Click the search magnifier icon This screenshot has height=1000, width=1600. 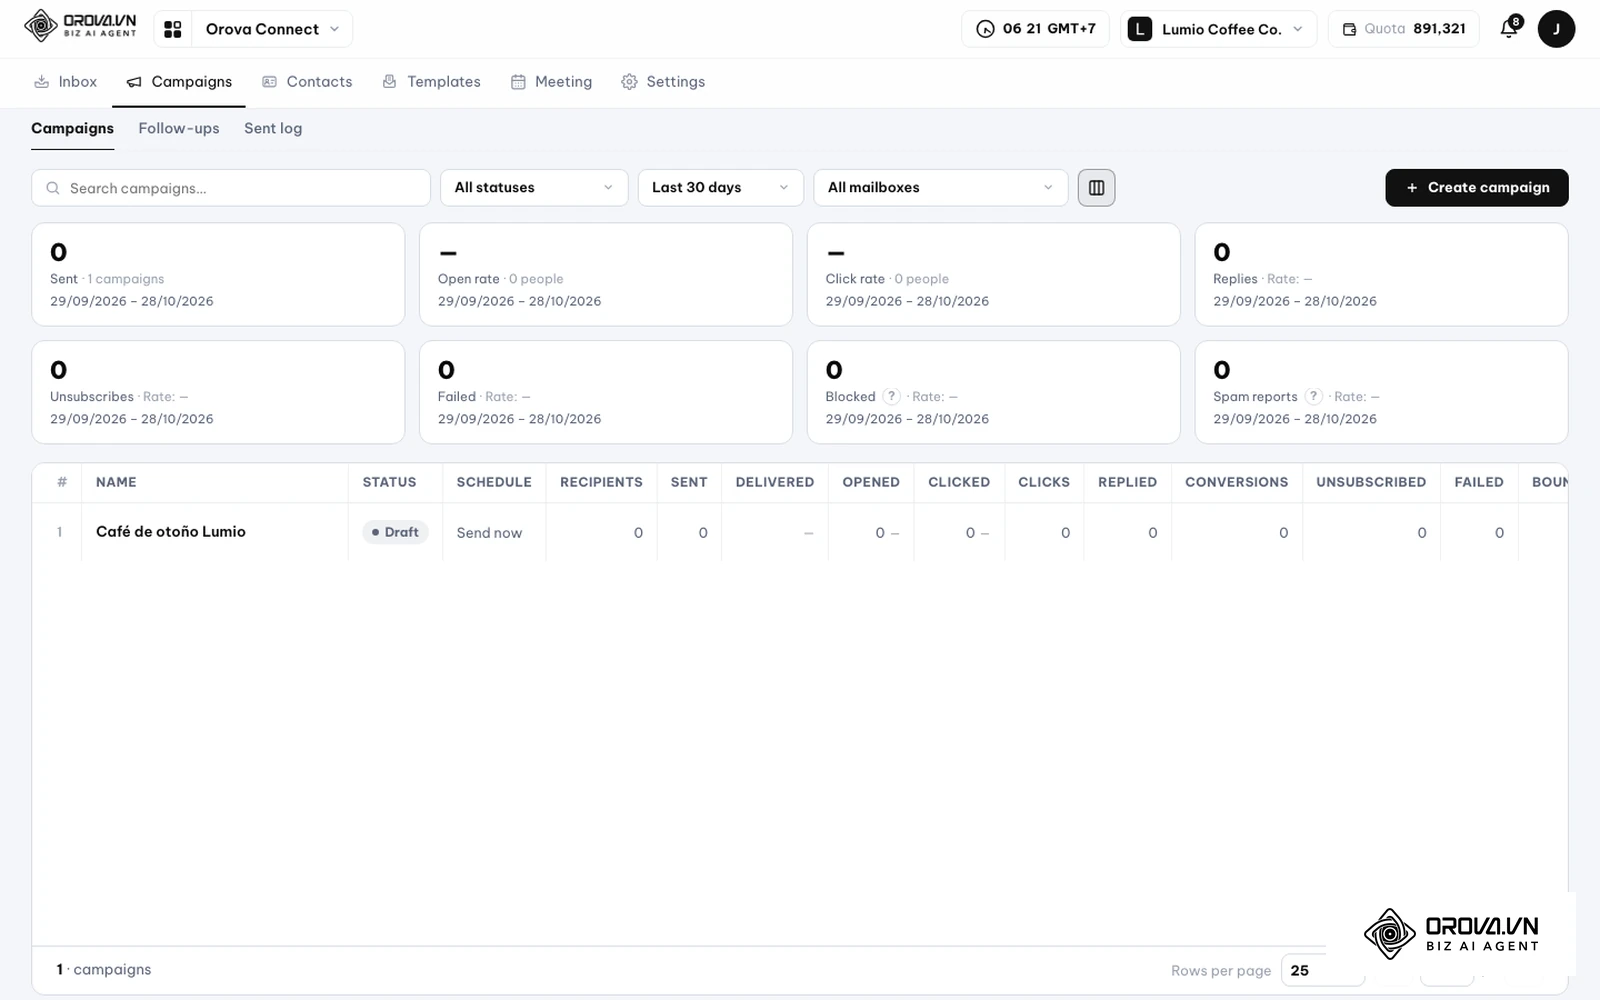coord(53,188)
